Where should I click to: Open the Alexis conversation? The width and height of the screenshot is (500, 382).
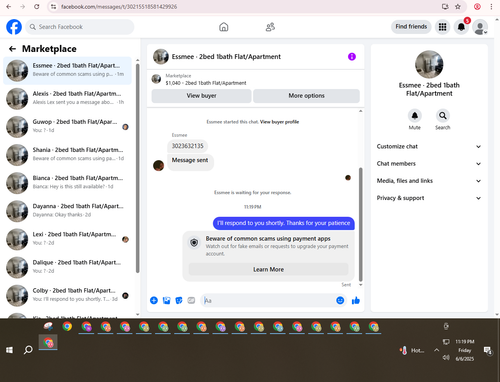point(67,98)
